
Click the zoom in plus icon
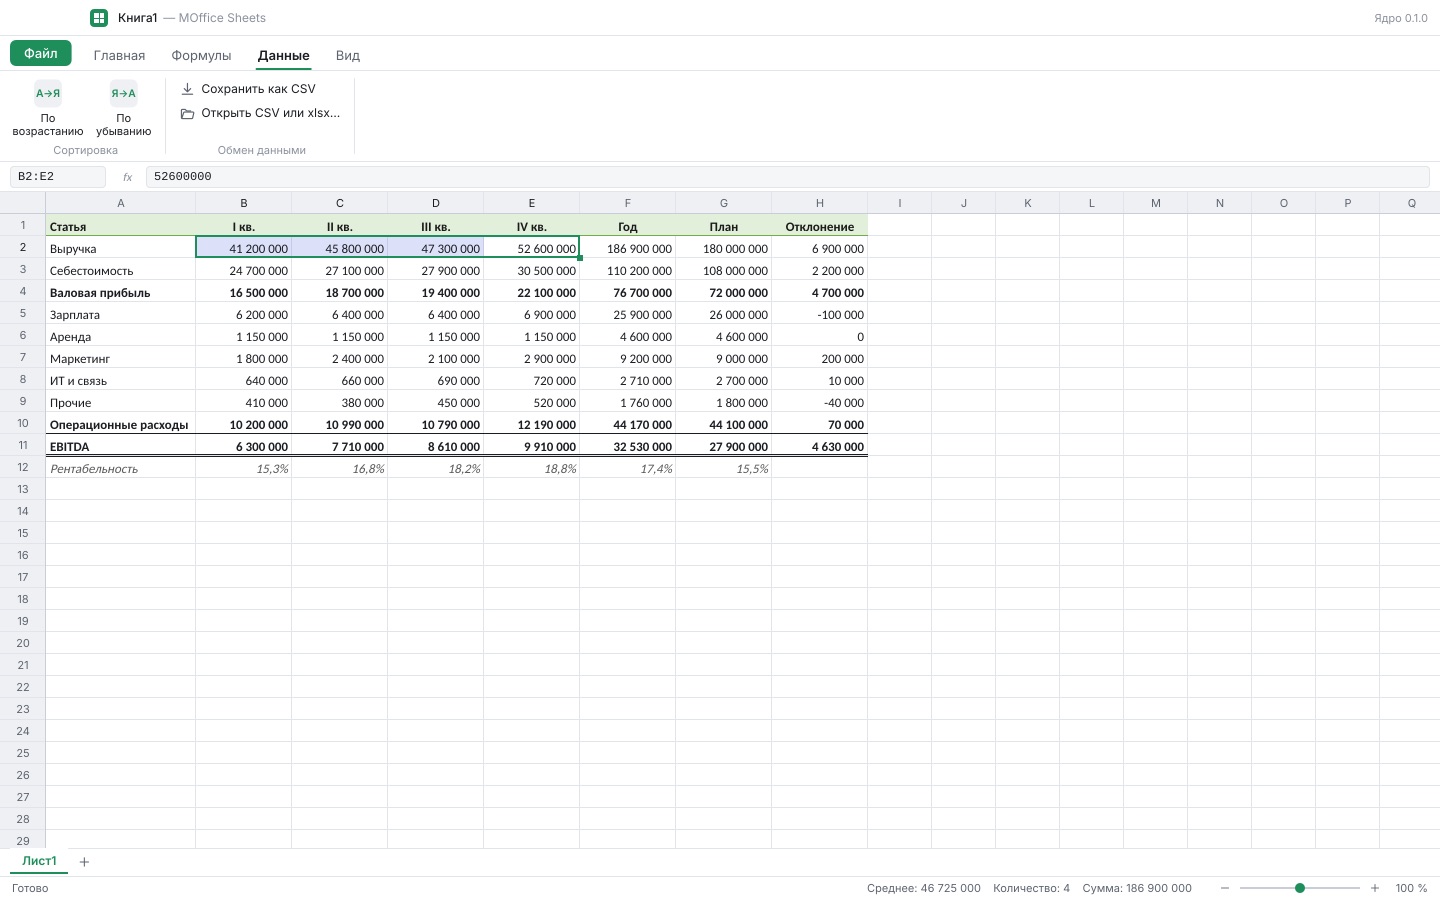(1375, 888)
